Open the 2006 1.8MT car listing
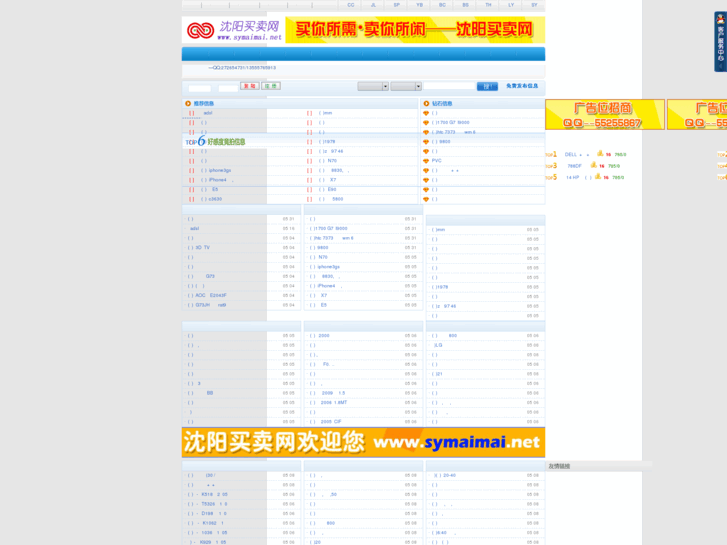 (x=329, y=403)
